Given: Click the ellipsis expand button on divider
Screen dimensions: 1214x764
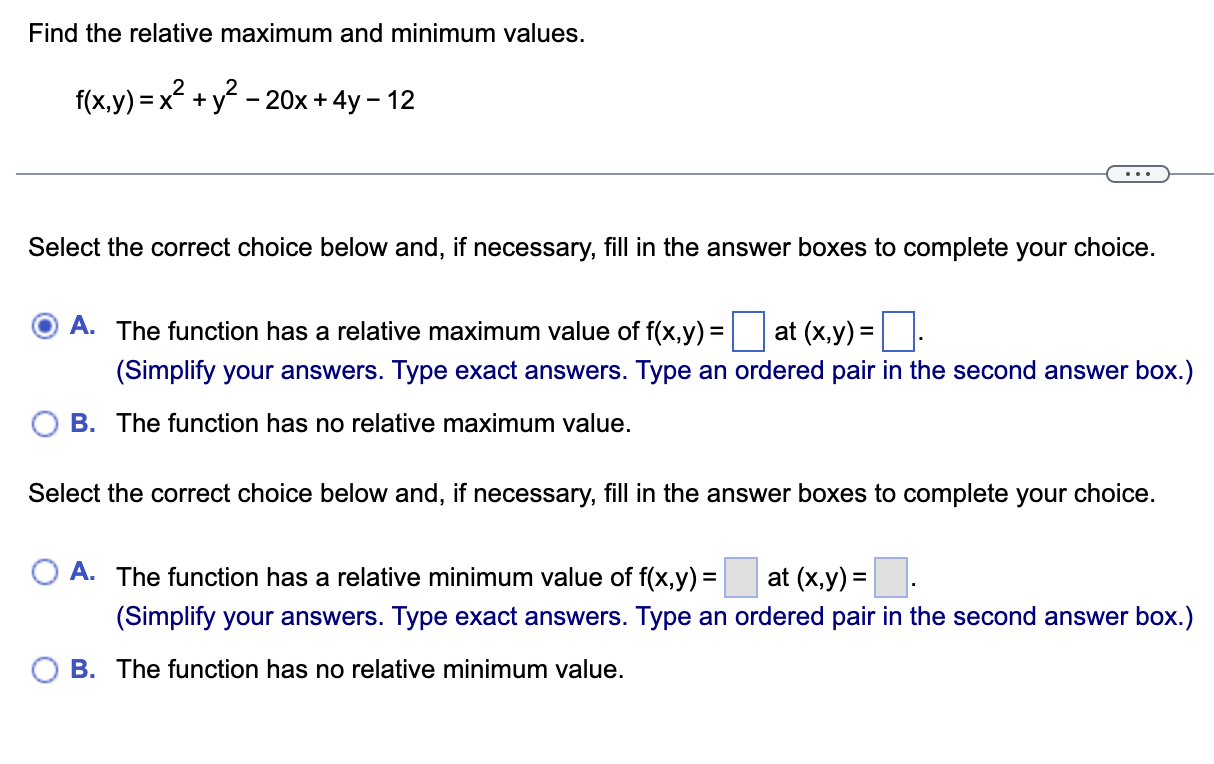Looking at the screenshot, I should tap(1137, 175).
